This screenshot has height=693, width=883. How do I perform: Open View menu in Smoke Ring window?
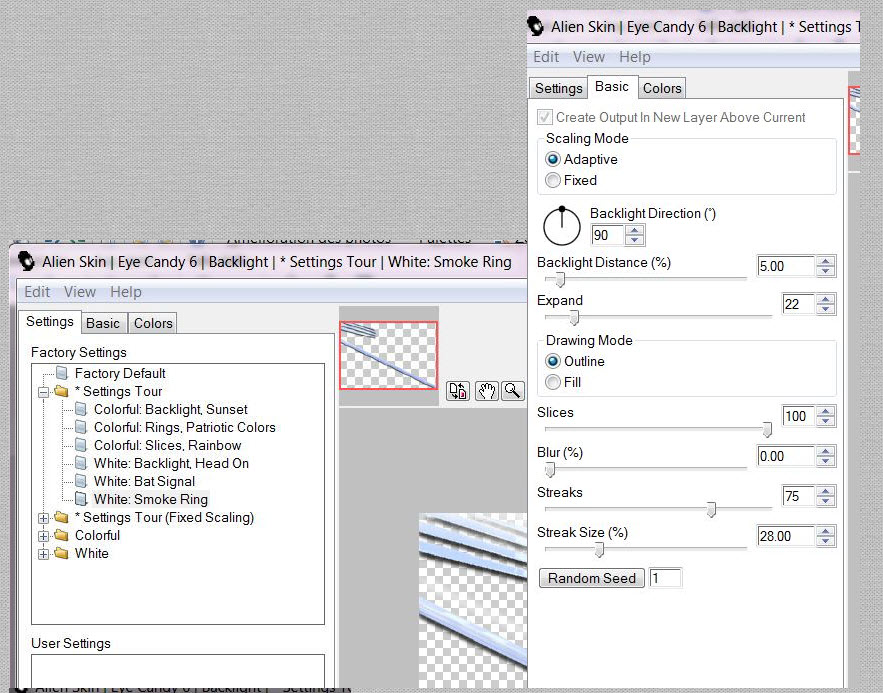[x=79, y=292]
